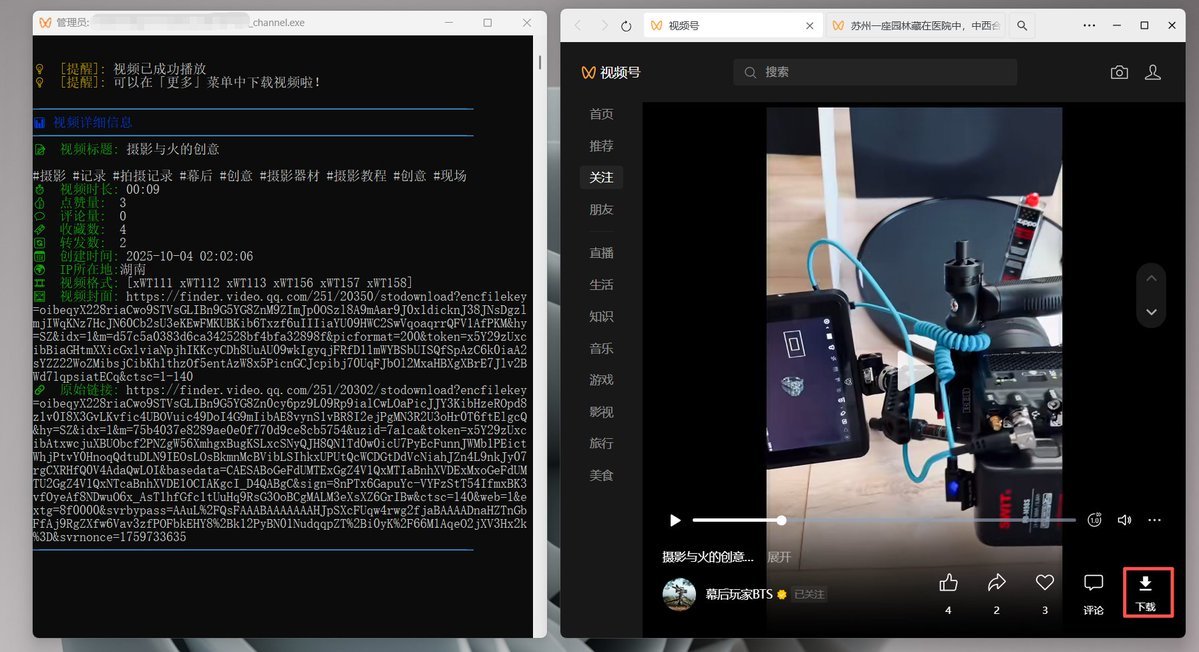Open the three-dot menu in title bar
The height and width of the screenshot is (652, 1199).
tap(1089, 25)
